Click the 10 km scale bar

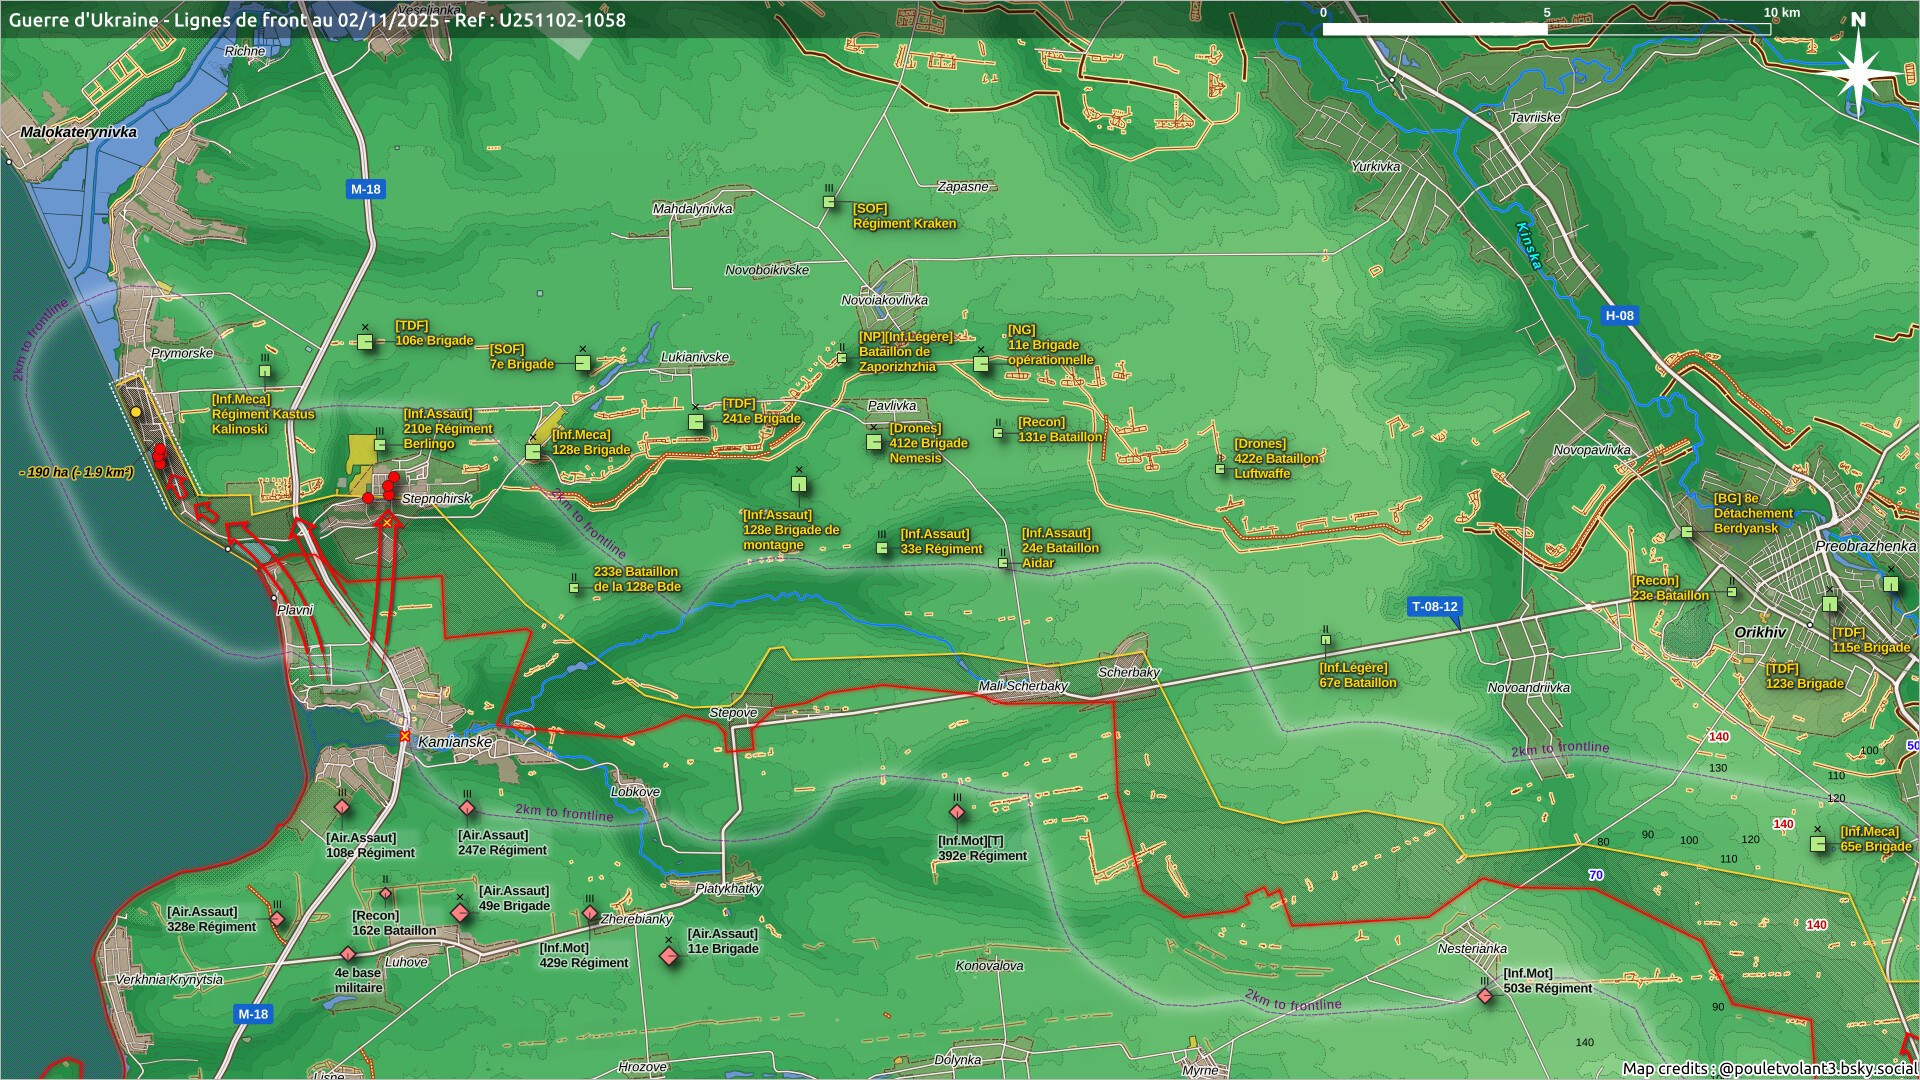[1546, 28]
